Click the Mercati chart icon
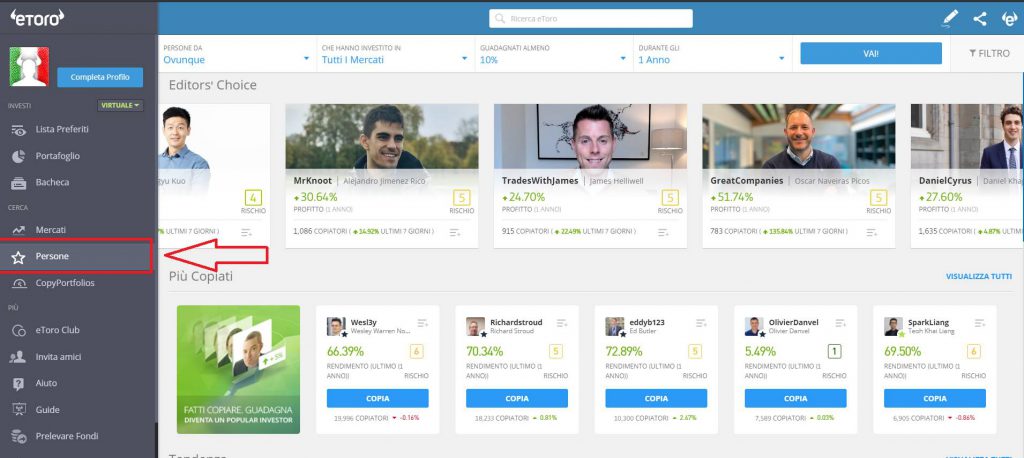Screen dimensions: 1024x458 point(18,230)
